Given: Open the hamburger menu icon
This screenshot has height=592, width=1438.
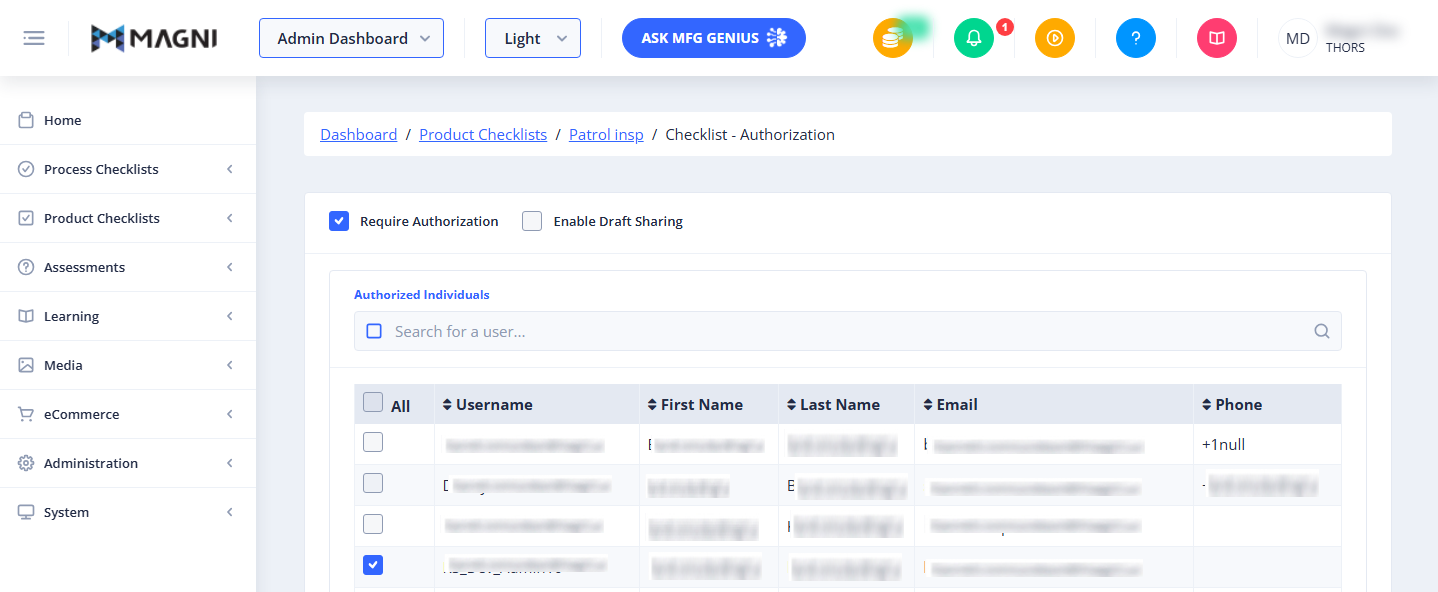Looking at the screenshot, I should coord(34,39).
